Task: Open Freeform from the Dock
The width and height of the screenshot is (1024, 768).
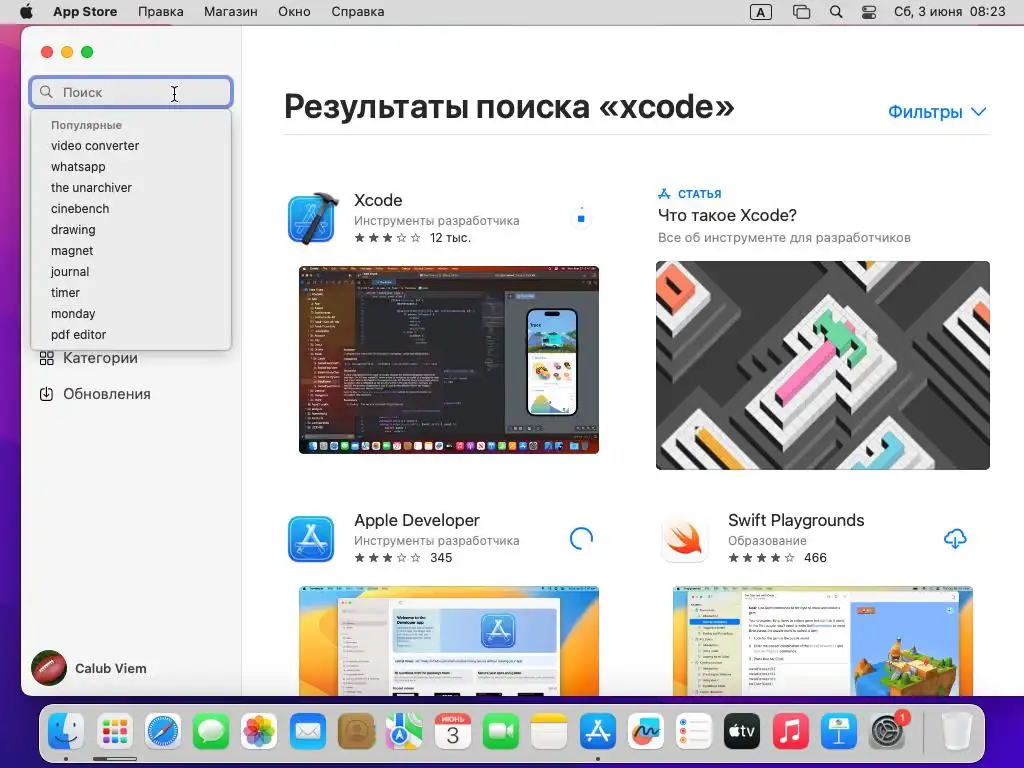Action: click(646, 731)
